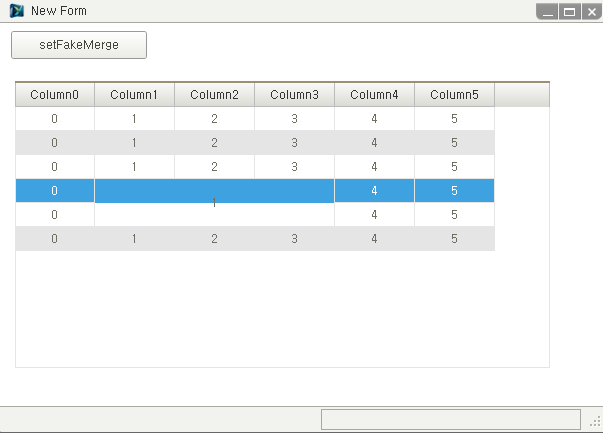The height and width of the screenshot is (433, 603).
Task: Select cell 5 in the first row
Action: point(454,118)
